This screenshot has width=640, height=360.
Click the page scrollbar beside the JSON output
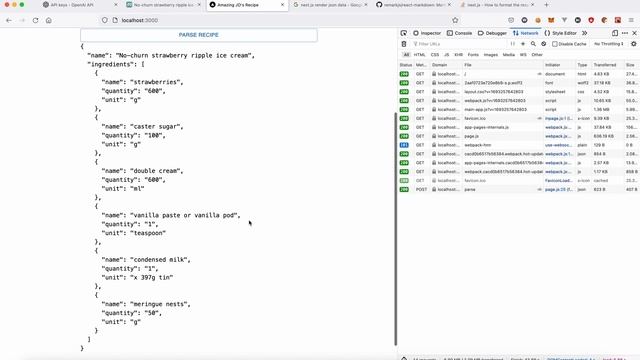pyautogui.click(x=396, y=229)
